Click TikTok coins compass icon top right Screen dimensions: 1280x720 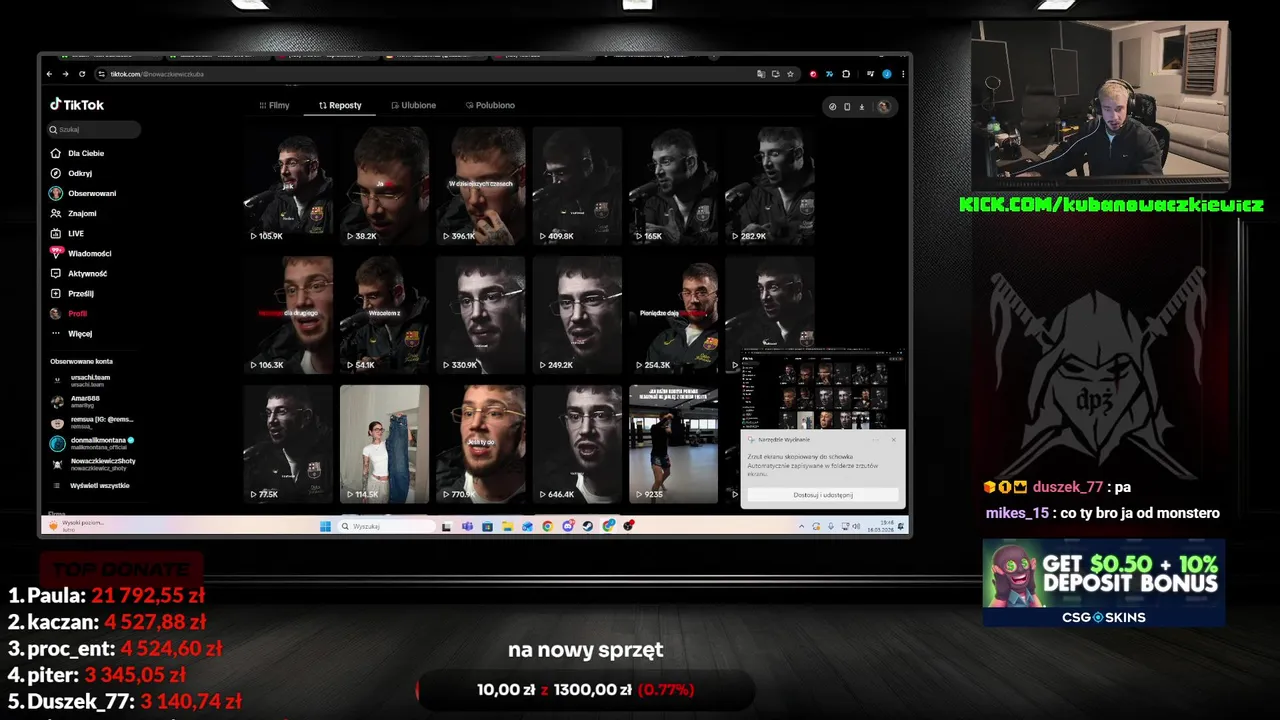pyautogui.click(x=833, y=106)
